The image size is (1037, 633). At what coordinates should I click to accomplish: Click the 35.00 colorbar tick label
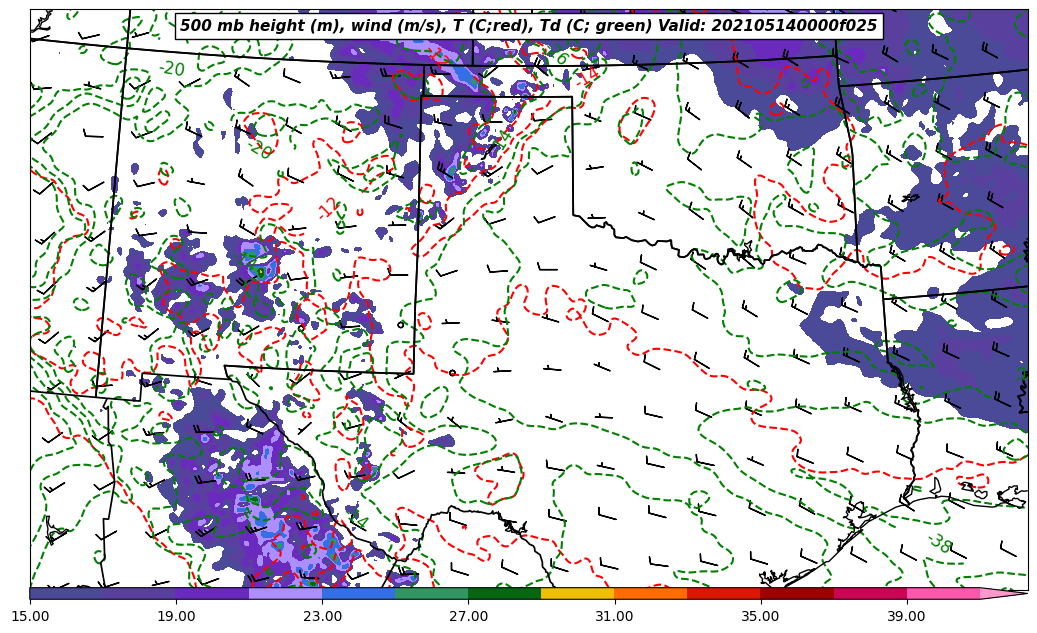760,616
